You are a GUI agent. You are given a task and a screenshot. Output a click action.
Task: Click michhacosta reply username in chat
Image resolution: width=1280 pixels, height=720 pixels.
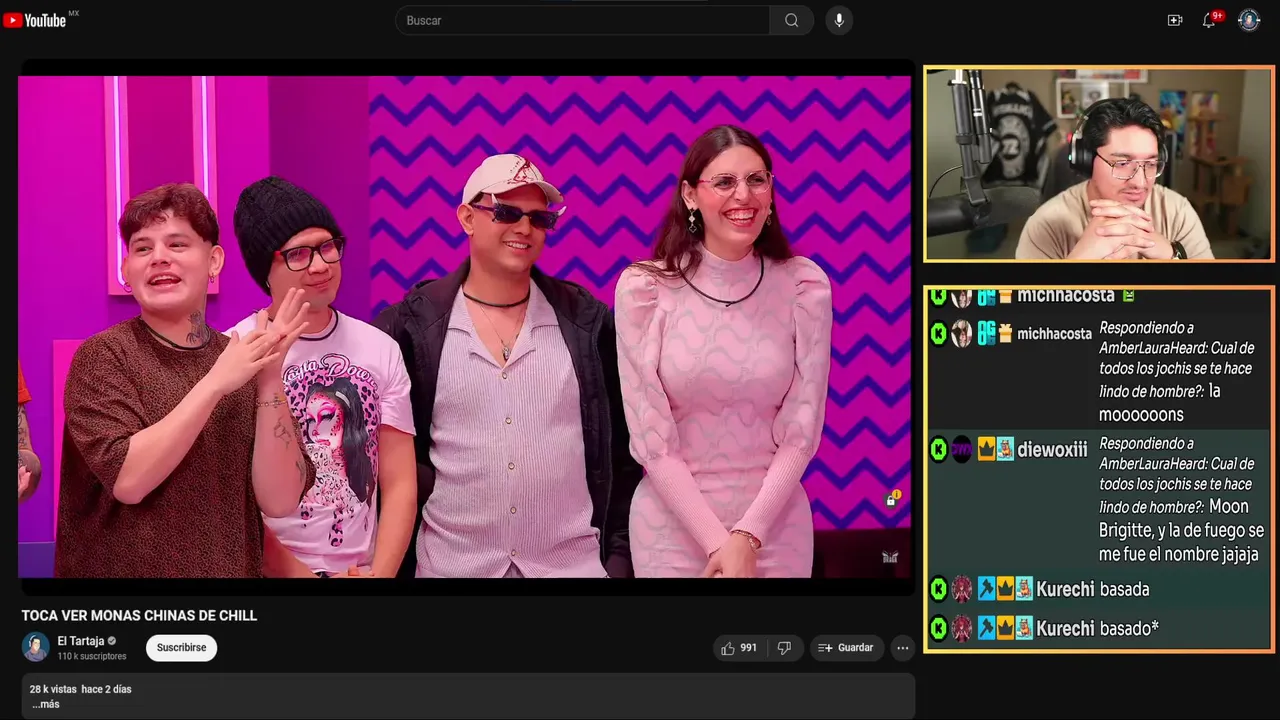[1054, 334]
